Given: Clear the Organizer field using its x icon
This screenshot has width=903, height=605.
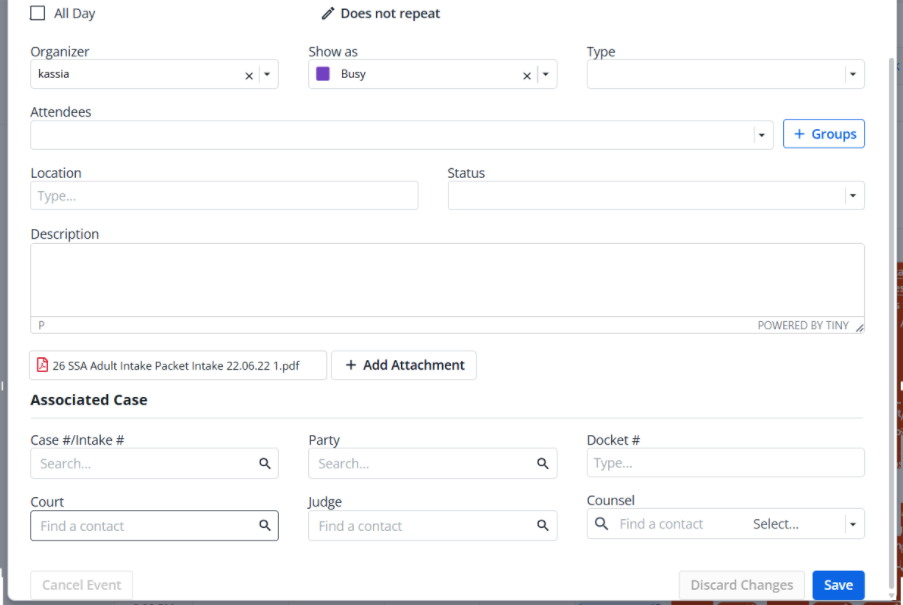Looking at the screenshot, I should (x=248, y=74).
